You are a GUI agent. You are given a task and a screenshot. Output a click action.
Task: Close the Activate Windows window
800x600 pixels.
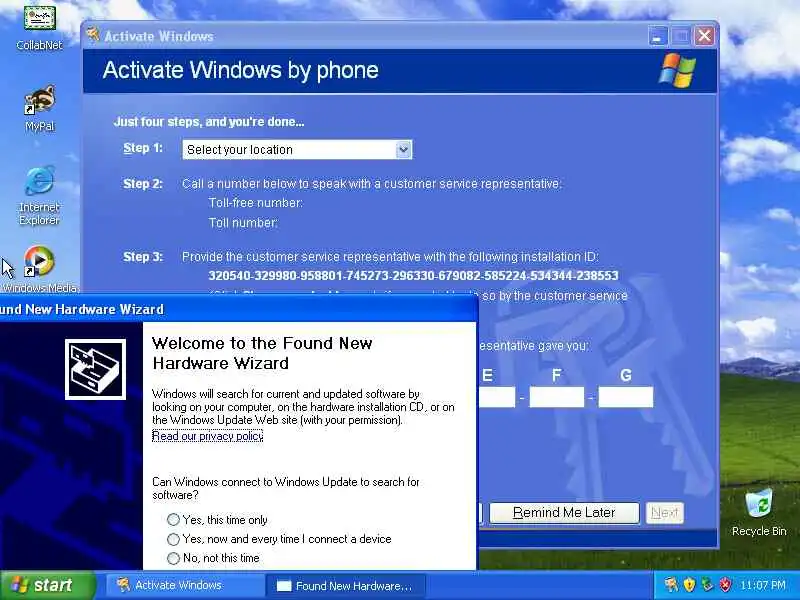705,36
